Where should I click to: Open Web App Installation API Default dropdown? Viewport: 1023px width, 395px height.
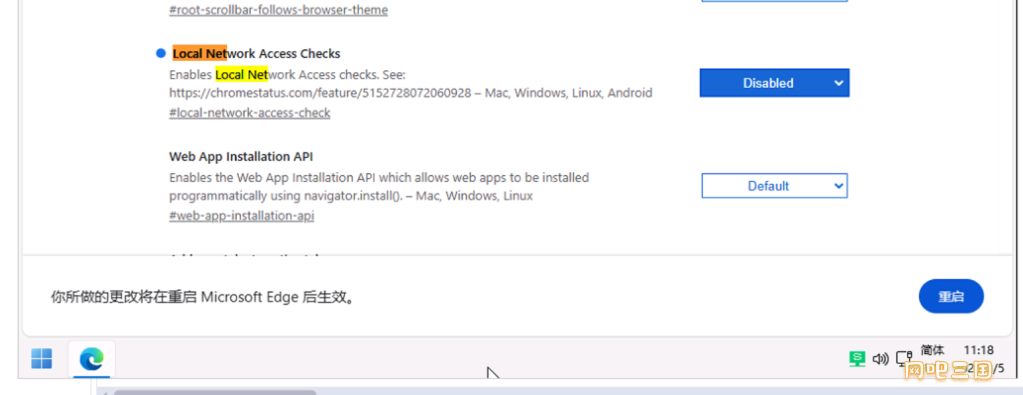774,186
